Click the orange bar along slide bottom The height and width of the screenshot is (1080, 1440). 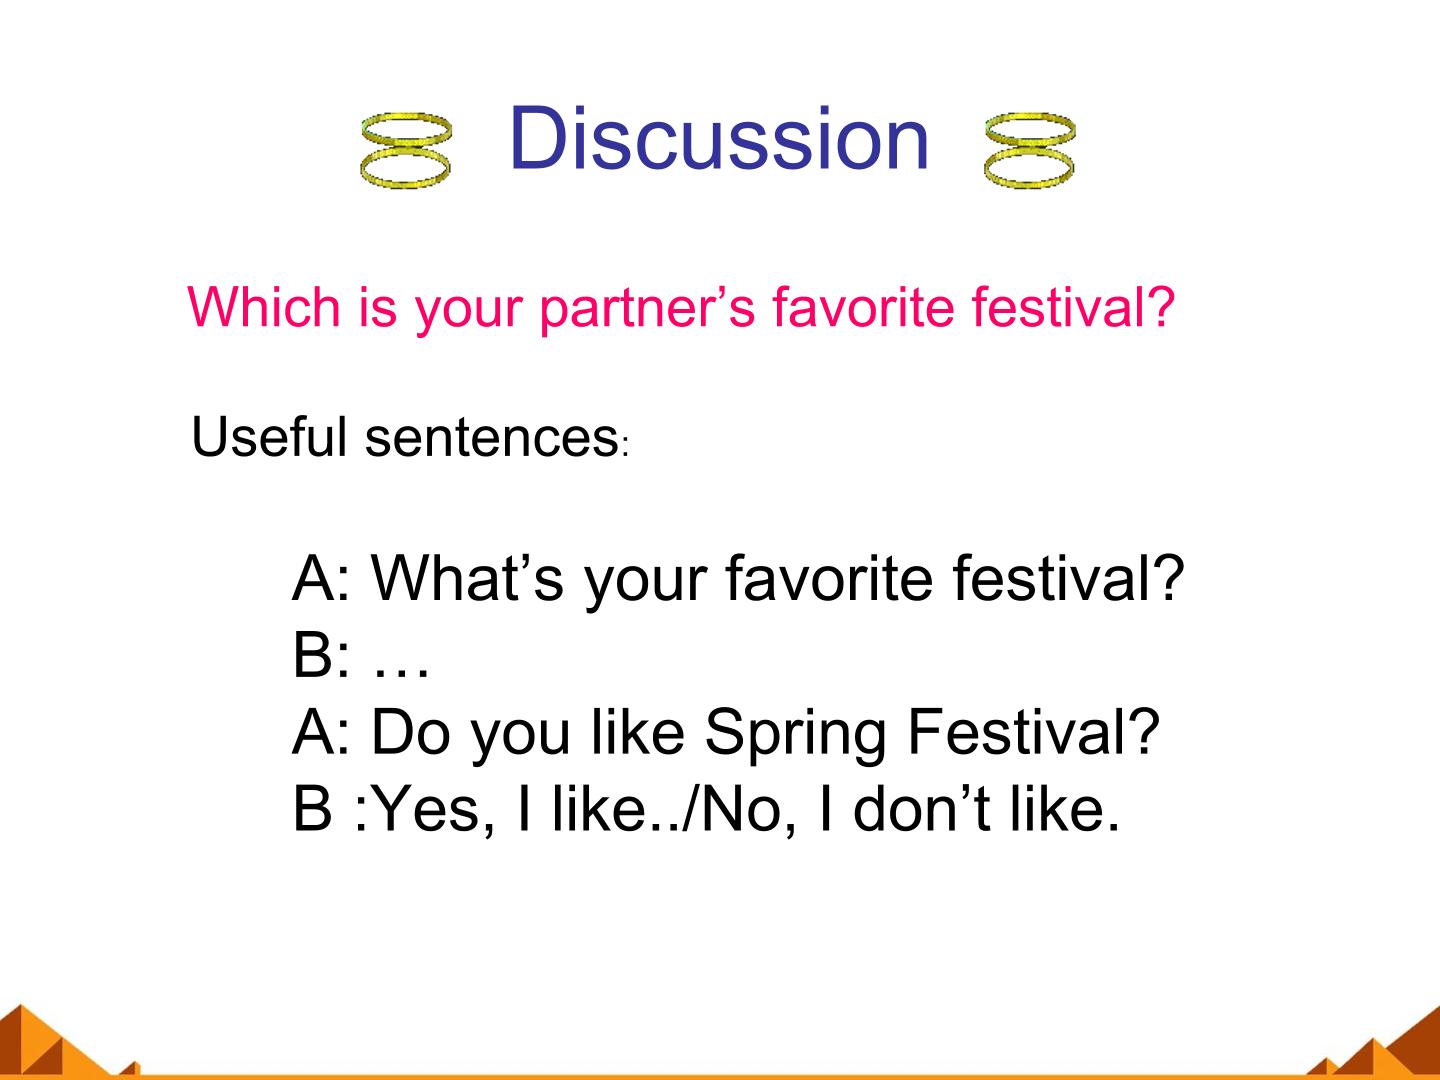click(x=720, y=1076)
